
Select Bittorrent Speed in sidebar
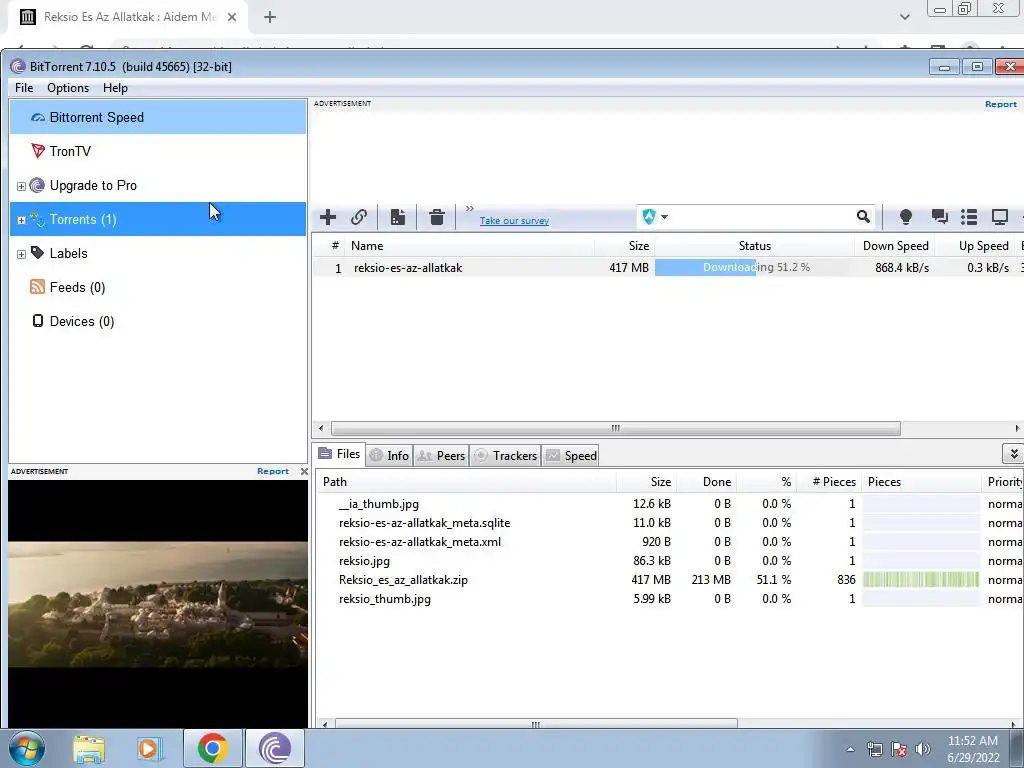coord(157,118)
